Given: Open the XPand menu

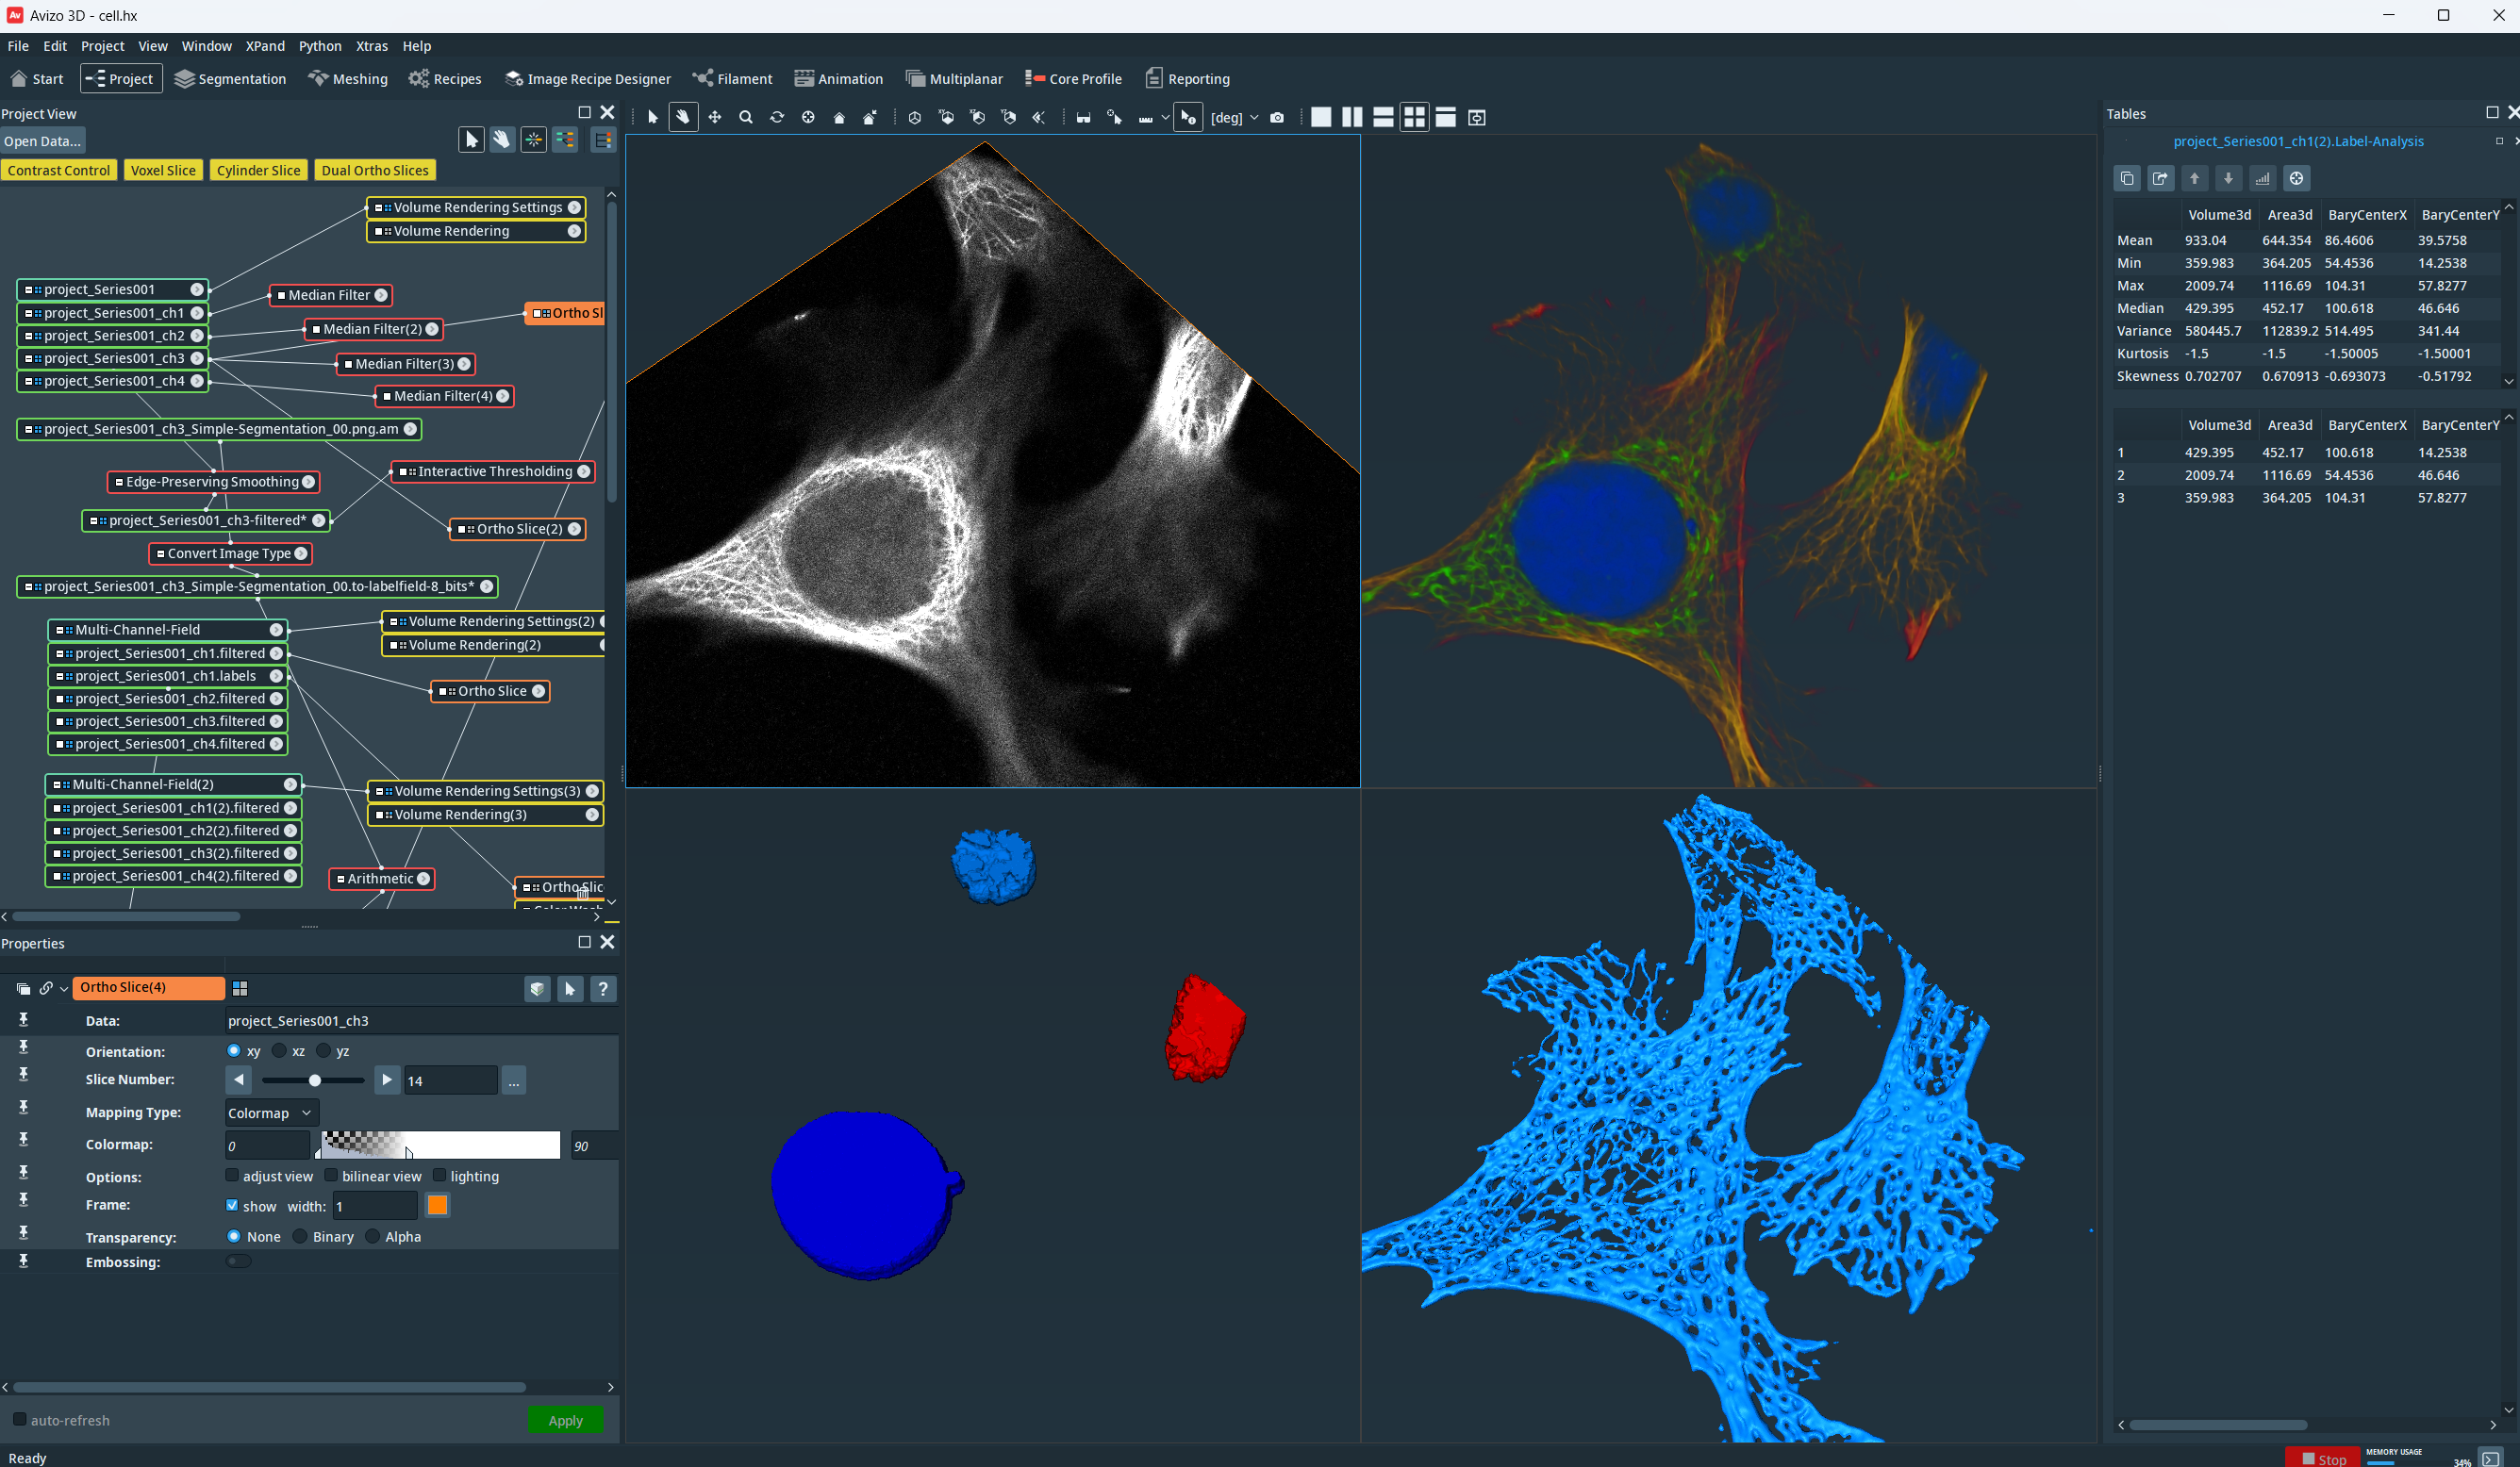Looking at the screenshot, I should click(265, 46).
